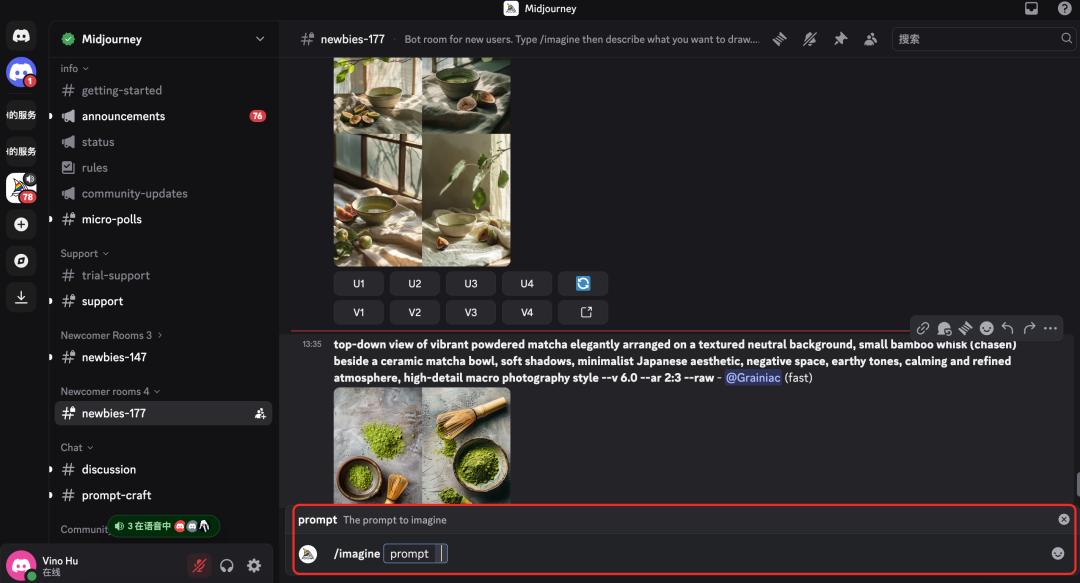Show member list icon in header
This screenshot has height=583, width=1080.
(x=871, y=39)
